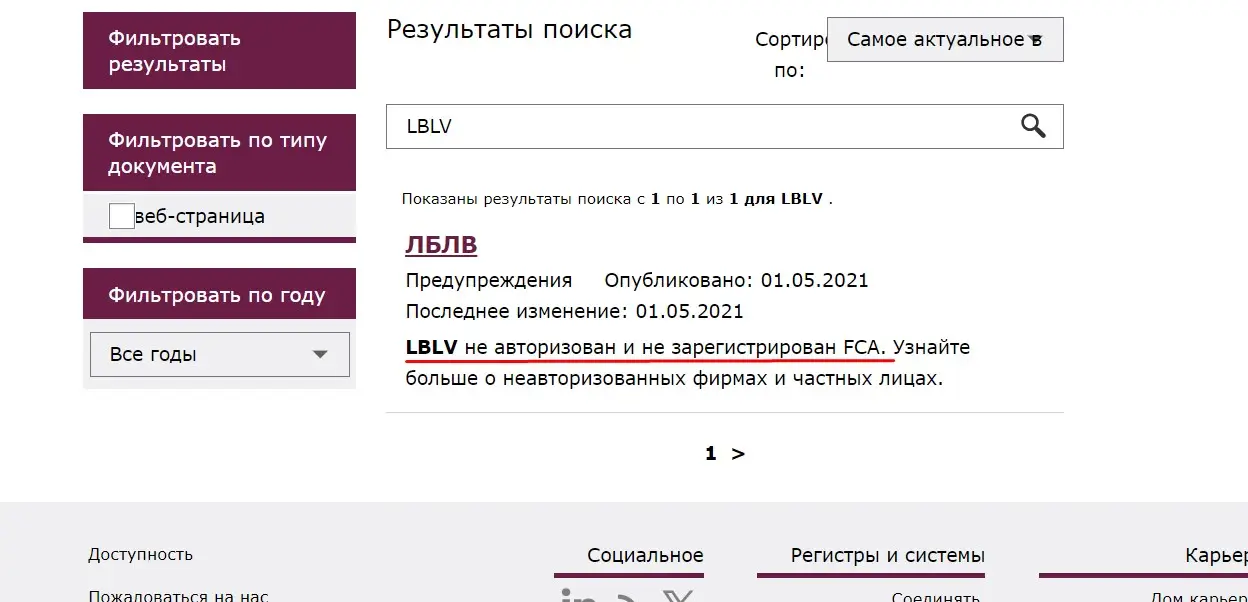Open the X social icon in footer
The height and width of the screenshot is (602, 1248).
pos(678,596)
